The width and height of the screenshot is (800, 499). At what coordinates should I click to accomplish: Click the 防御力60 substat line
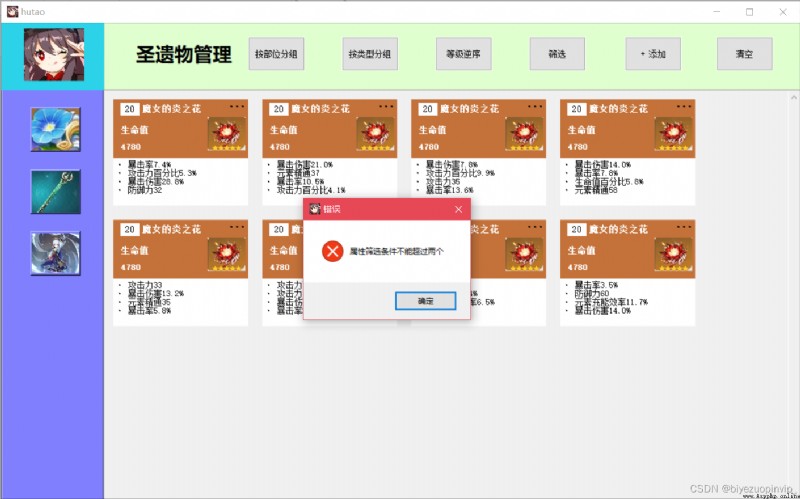[592, 293]
